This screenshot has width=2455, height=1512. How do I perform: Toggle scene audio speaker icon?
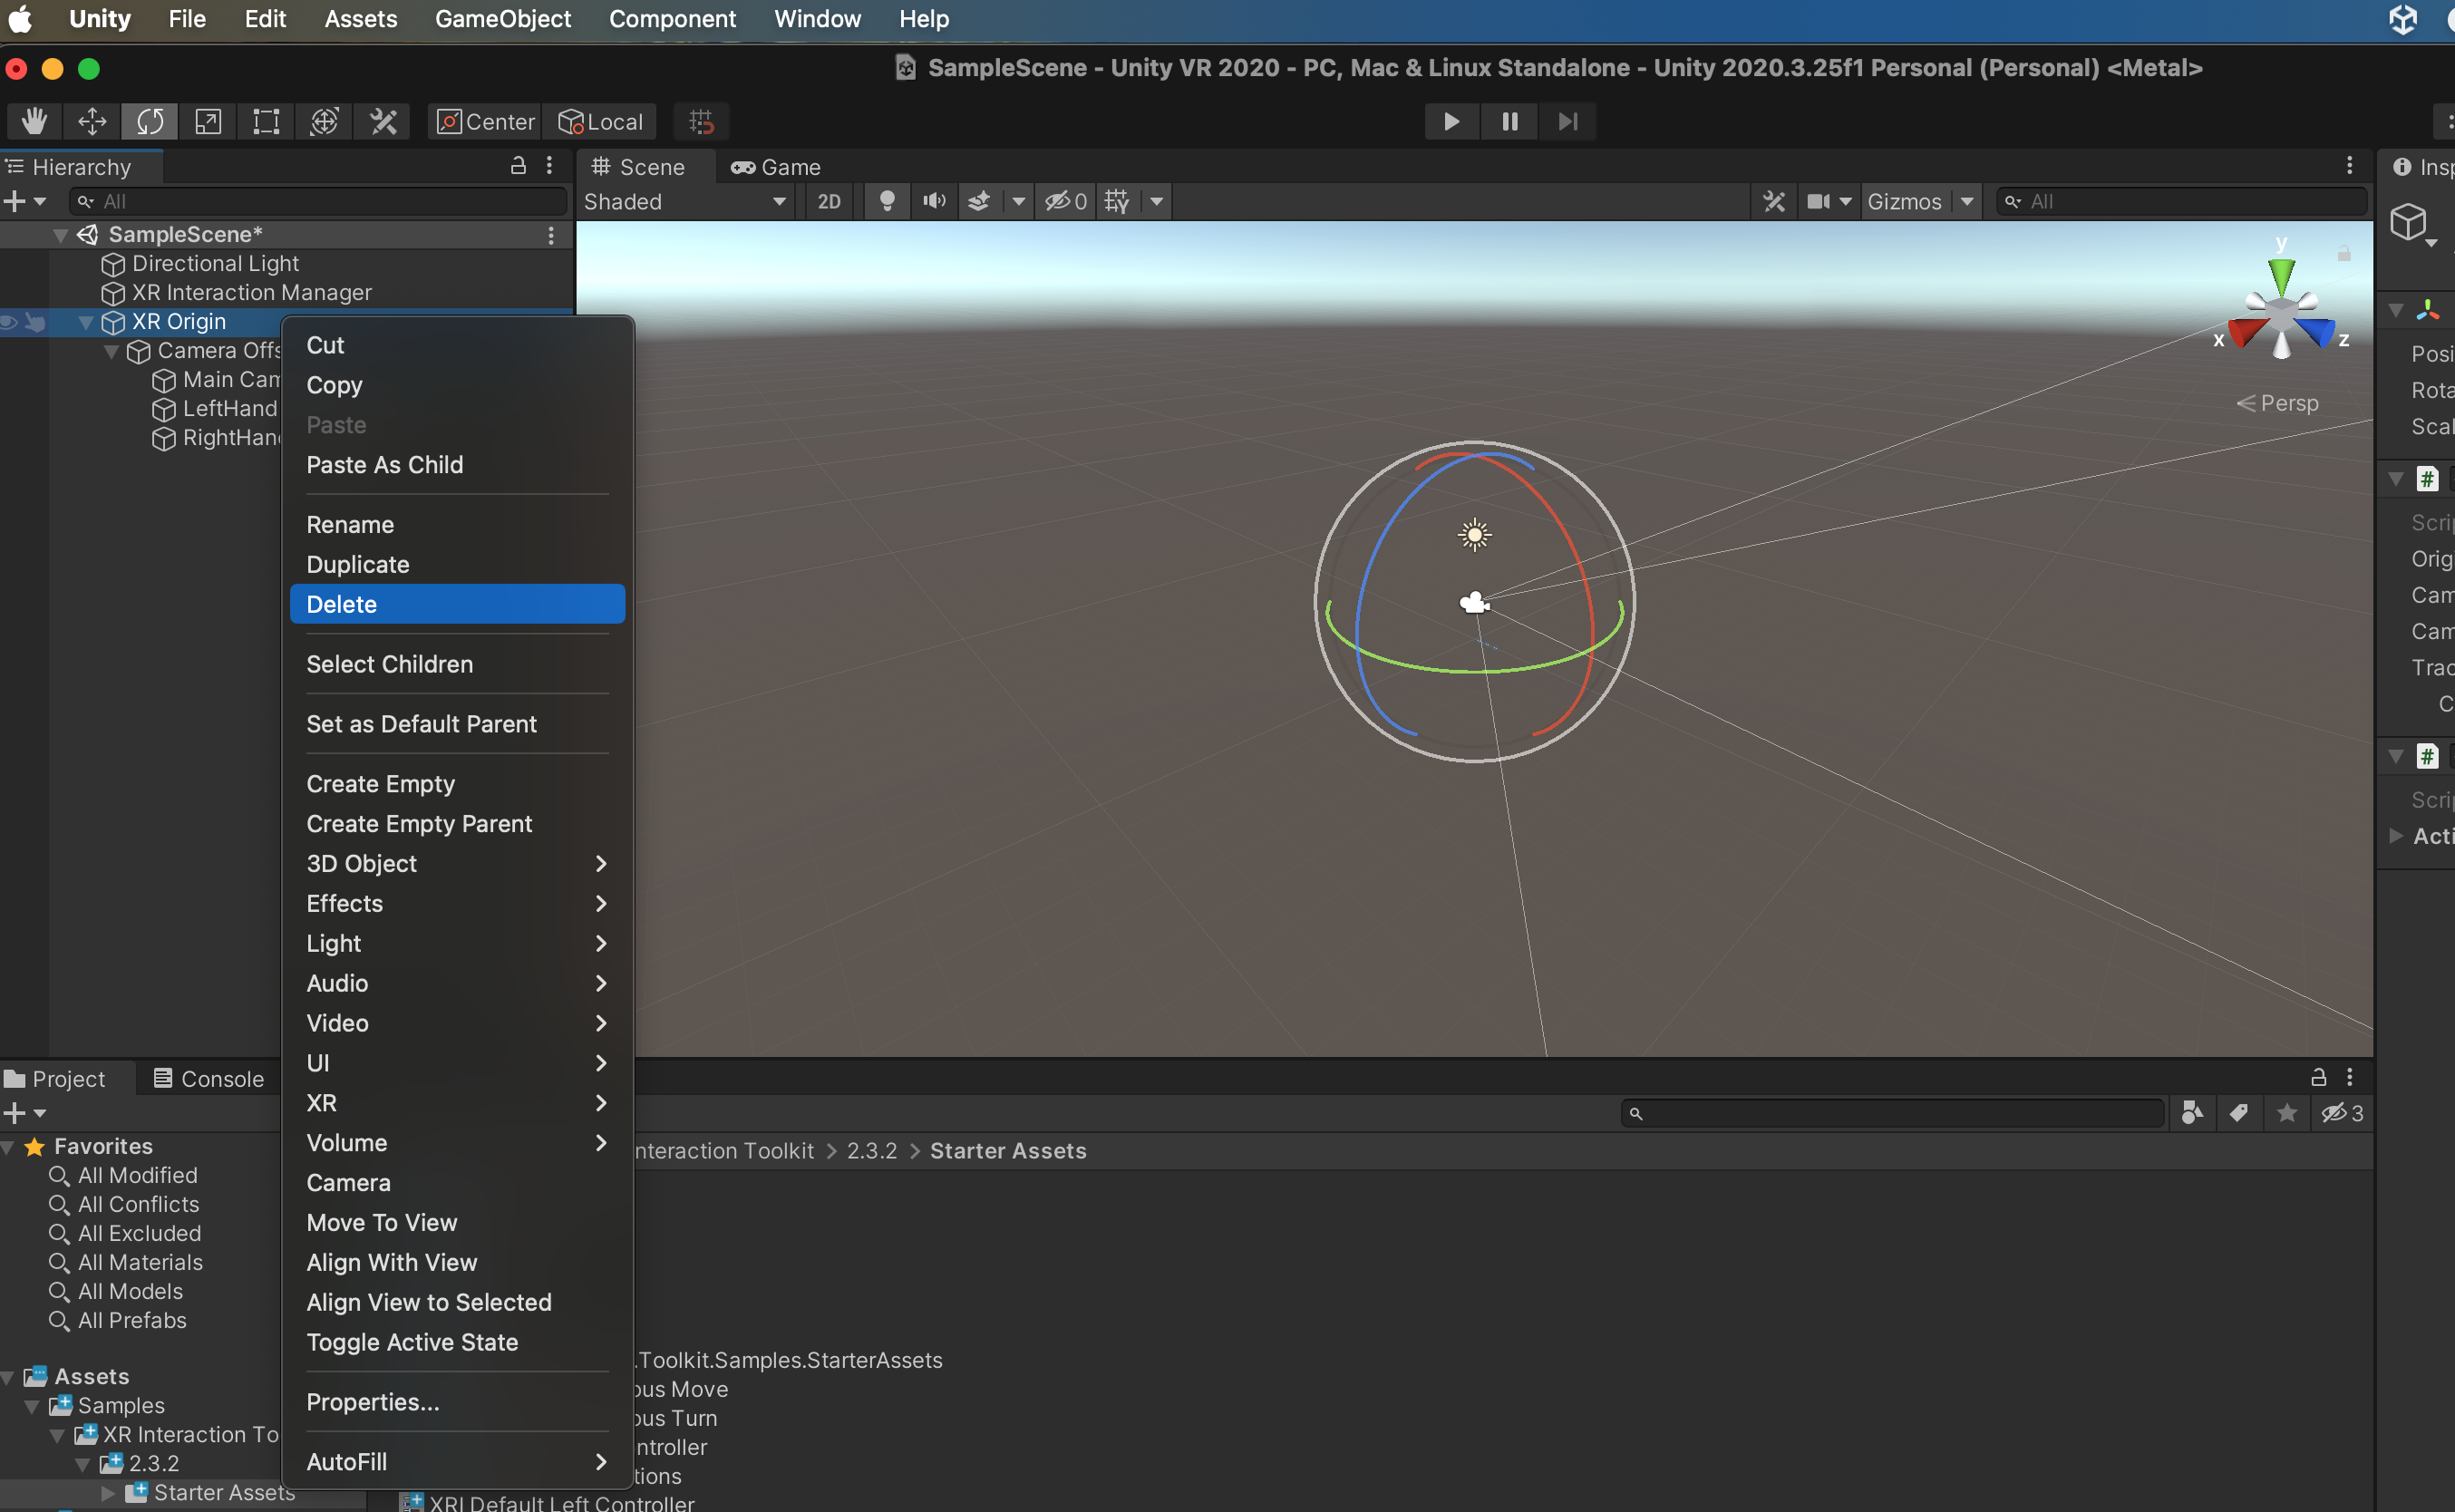(x=933, y=201)
